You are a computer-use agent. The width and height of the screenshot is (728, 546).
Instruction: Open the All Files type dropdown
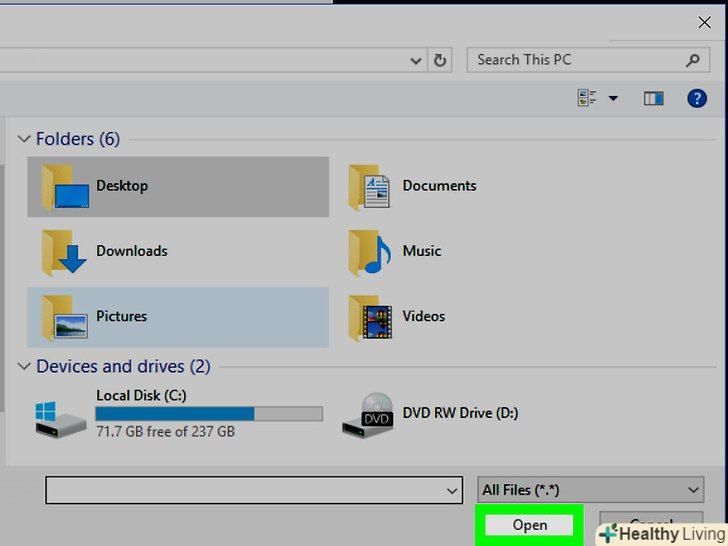pyautogui.click(x=591, y=489)
